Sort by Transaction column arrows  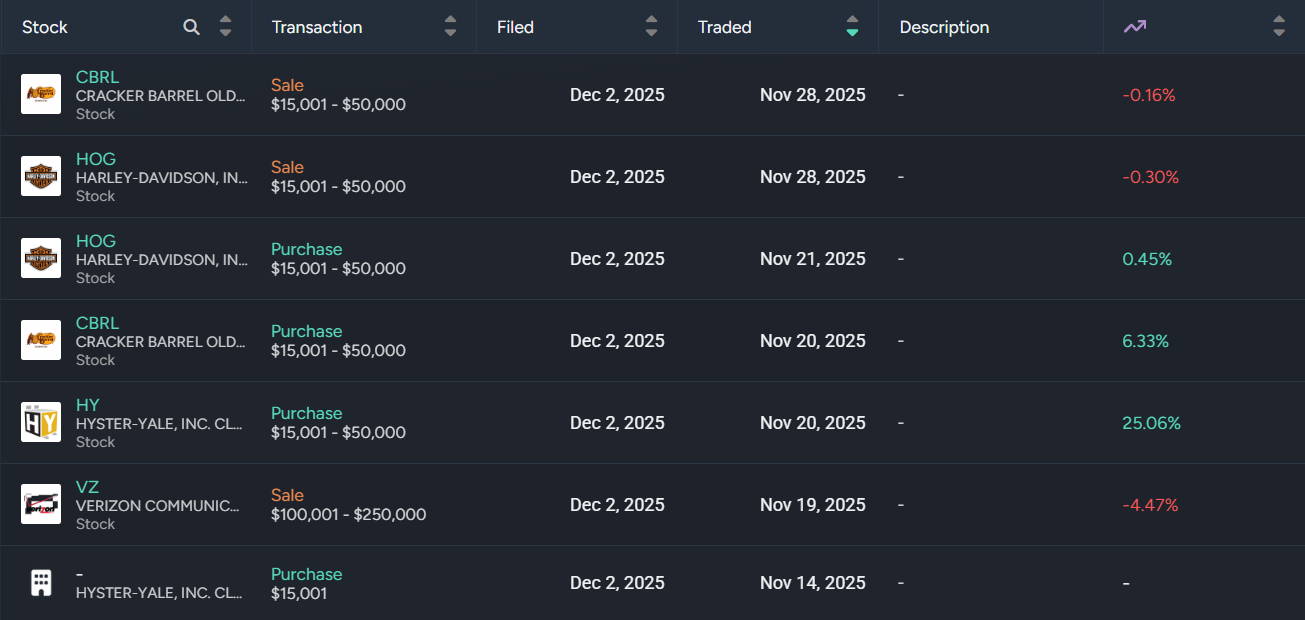click(450, 27)
